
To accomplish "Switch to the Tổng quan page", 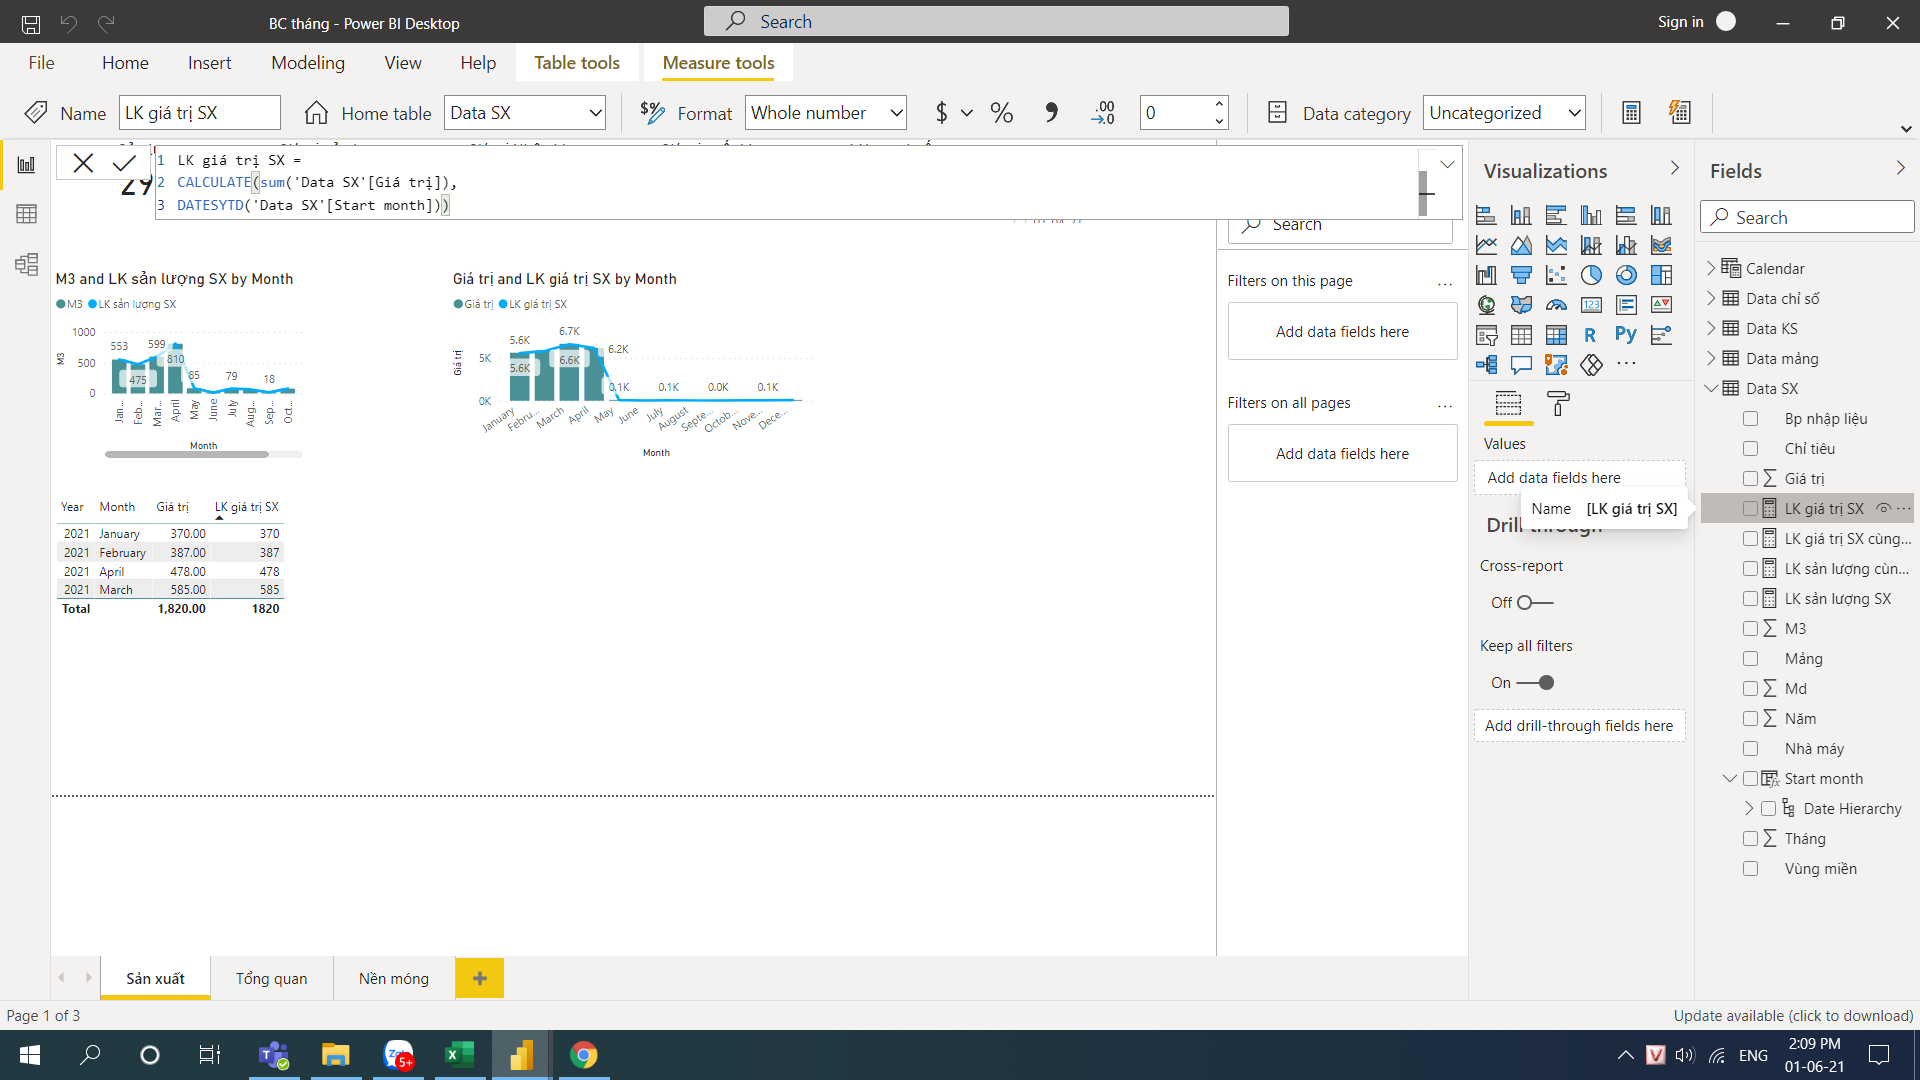I will (272, 978).
